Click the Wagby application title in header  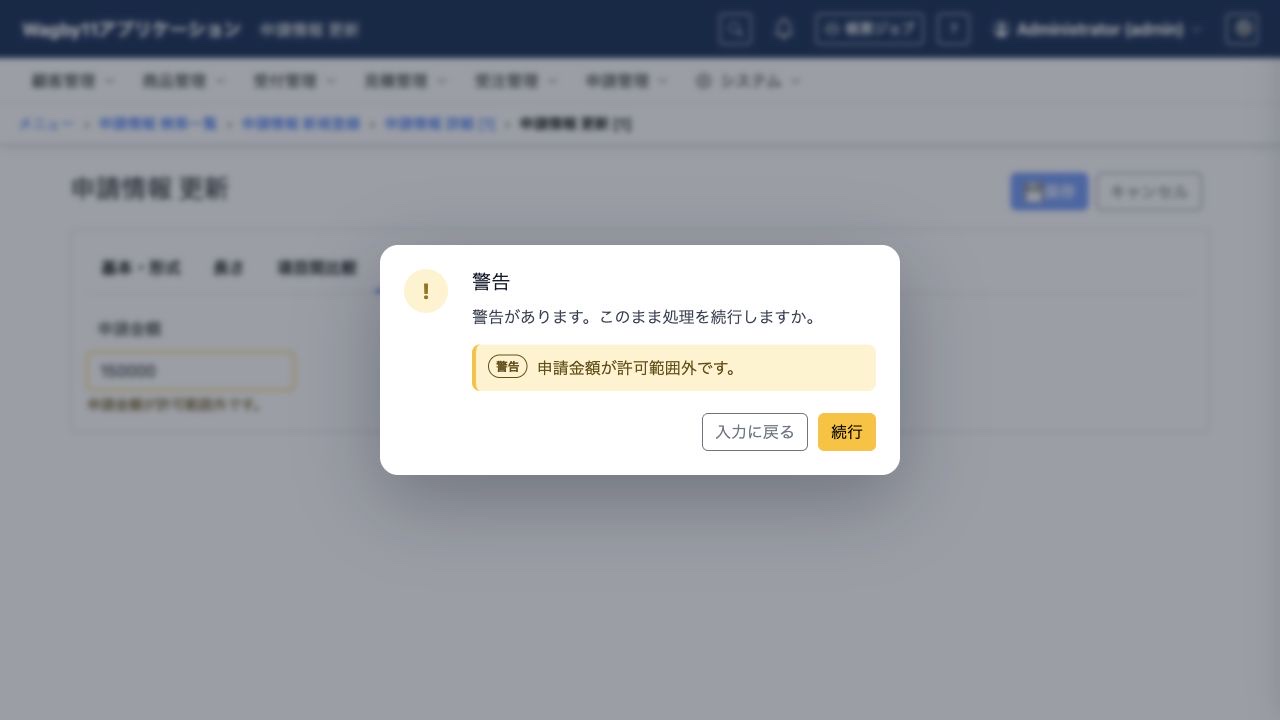tap(132, 30)
